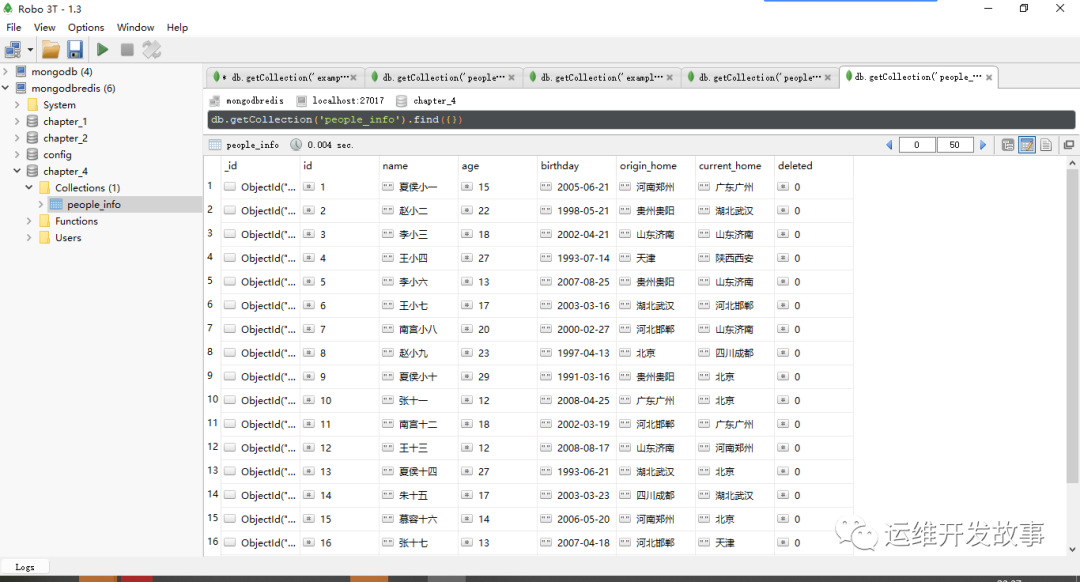Expand the people_info collection node
1080x582 pixels.
41,205
